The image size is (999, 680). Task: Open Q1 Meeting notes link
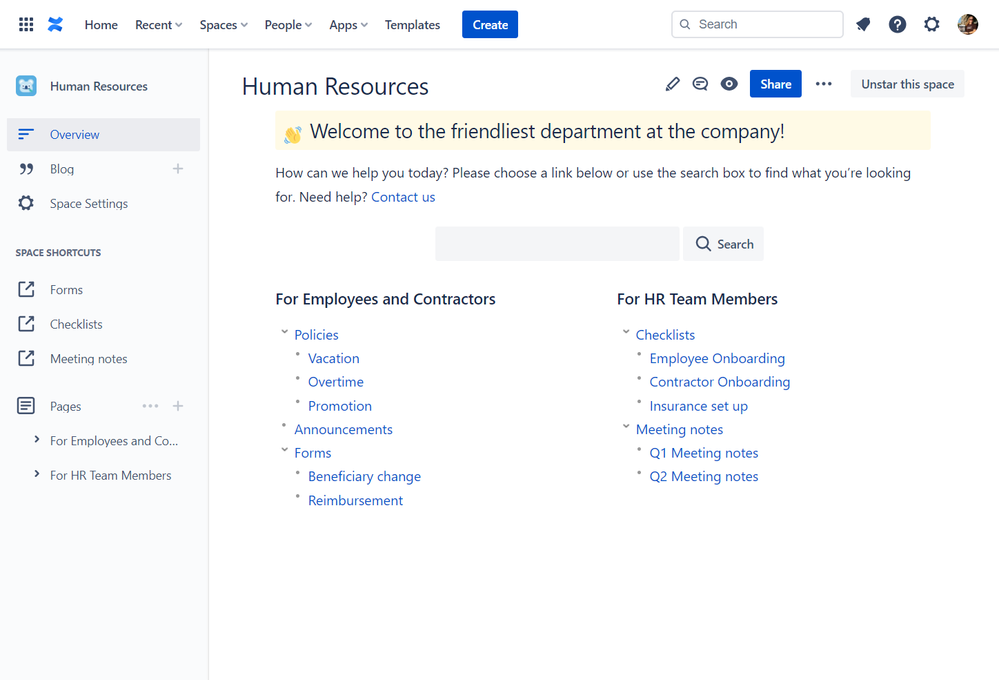click(x=703, y=453)
